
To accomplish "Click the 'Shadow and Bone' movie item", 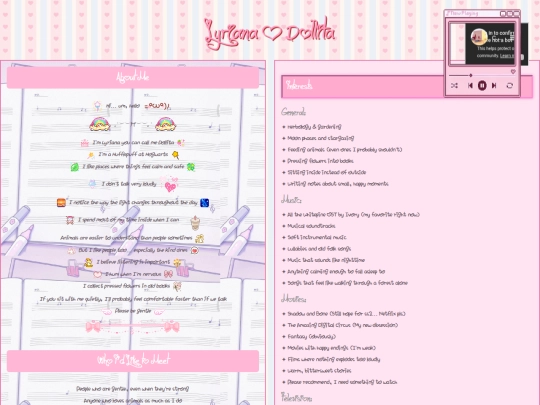I will (346, 314).
